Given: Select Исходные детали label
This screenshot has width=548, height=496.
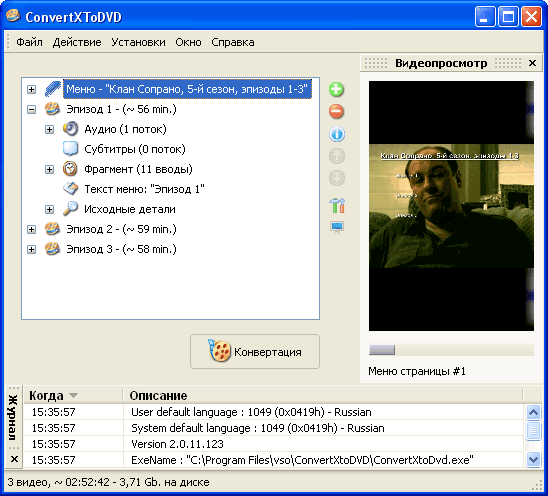Looking at the screenshot, I should pos(130,209).
